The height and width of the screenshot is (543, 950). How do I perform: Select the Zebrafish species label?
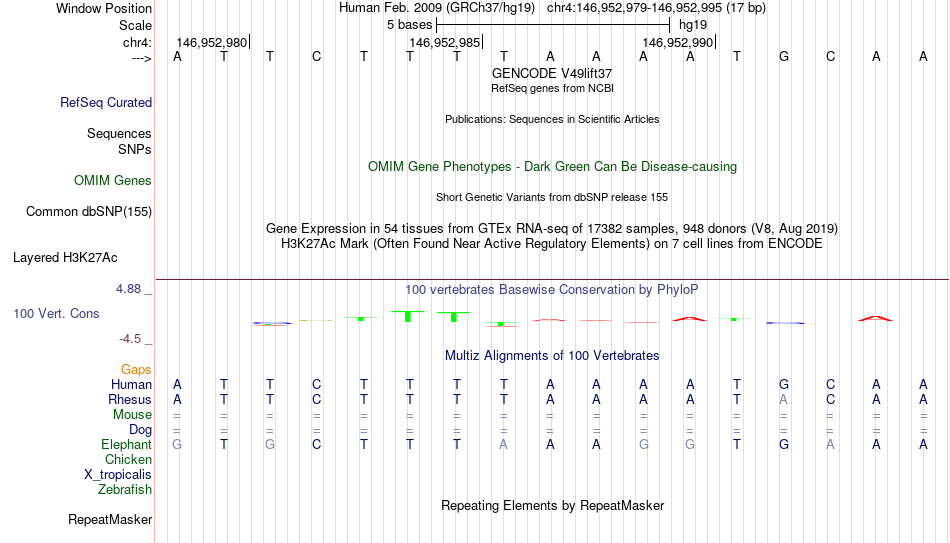pos(125,489)
